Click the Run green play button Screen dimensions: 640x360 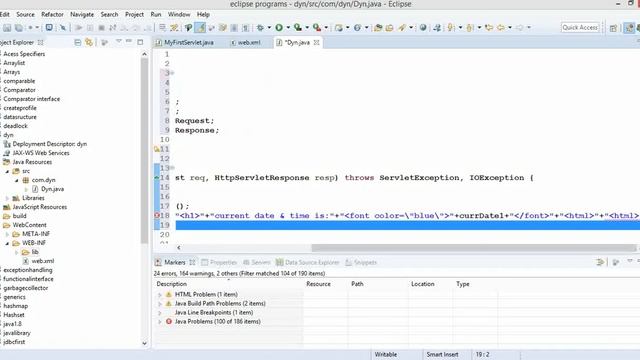coord(279,28)
